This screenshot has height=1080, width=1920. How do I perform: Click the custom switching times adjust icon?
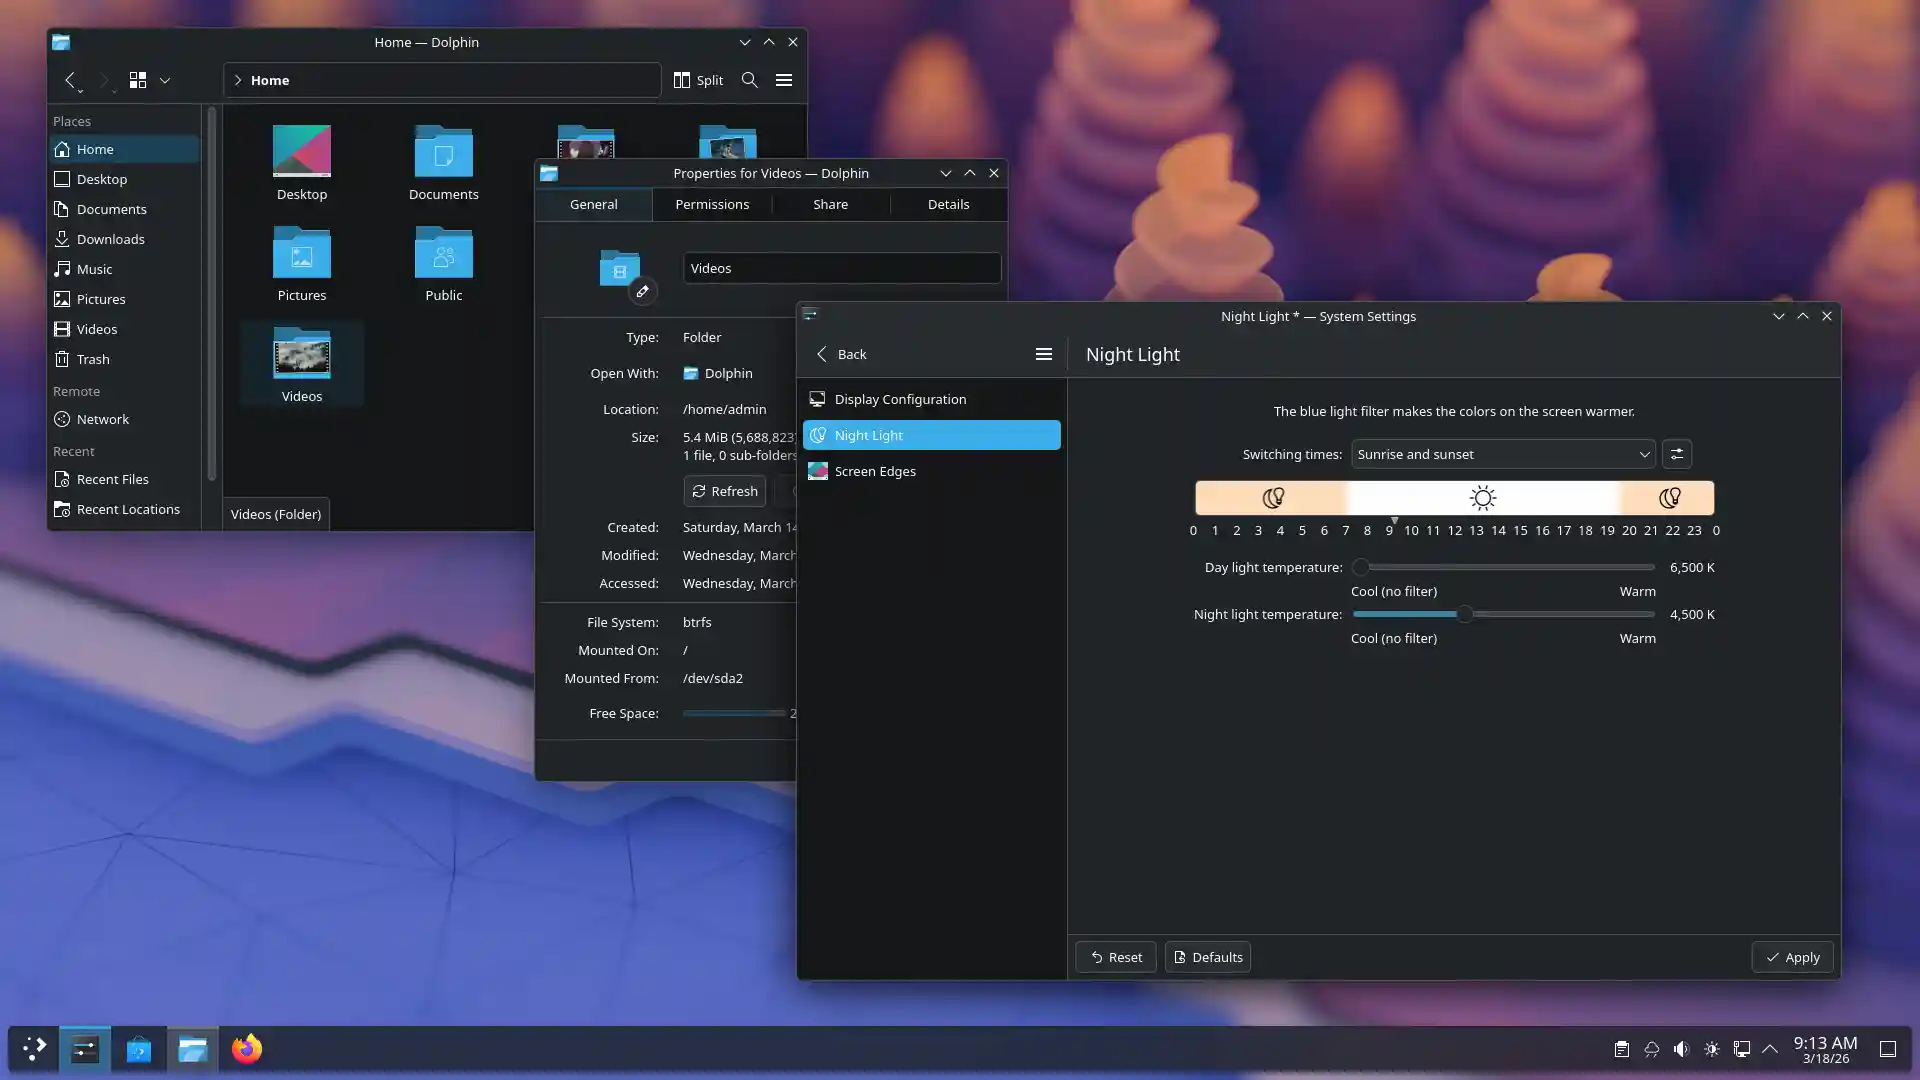tap(1677, 454)
